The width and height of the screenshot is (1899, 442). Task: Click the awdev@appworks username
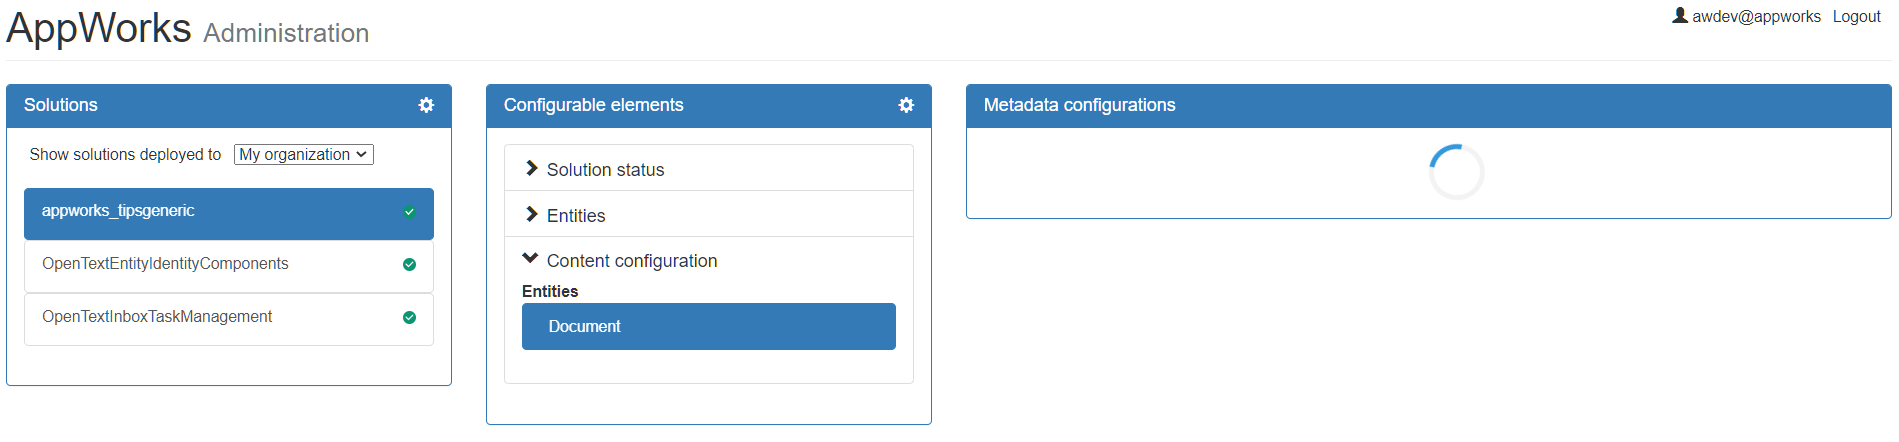pos(1756,17)
